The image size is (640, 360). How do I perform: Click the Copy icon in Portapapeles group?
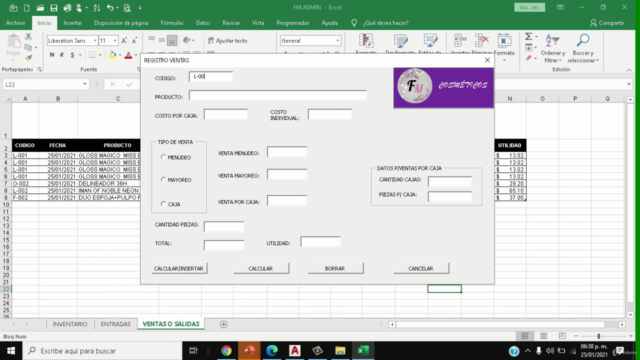[28, 47]
